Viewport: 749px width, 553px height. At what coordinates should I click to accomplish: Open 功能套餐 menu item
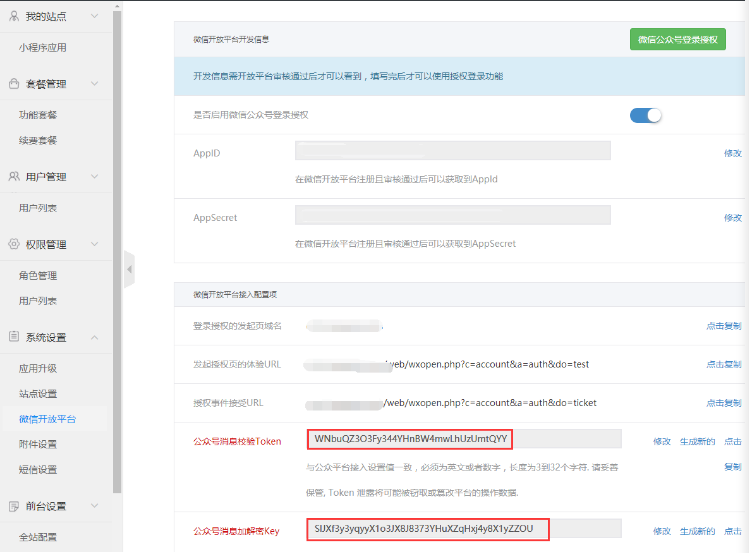coord(38,115)
